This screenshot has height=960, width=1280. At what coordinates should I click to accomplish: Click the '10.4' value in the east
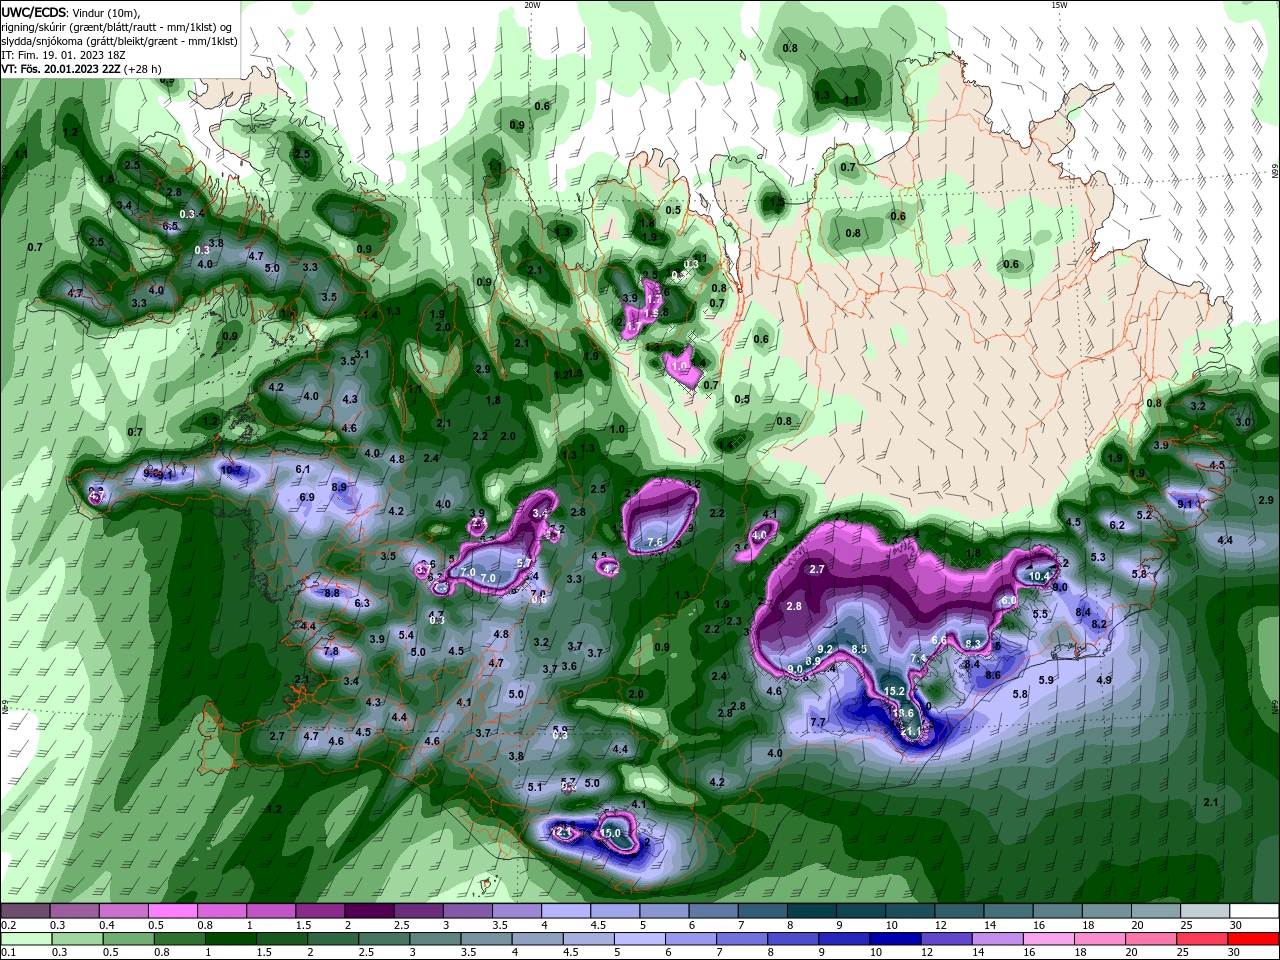(1040, 576)
